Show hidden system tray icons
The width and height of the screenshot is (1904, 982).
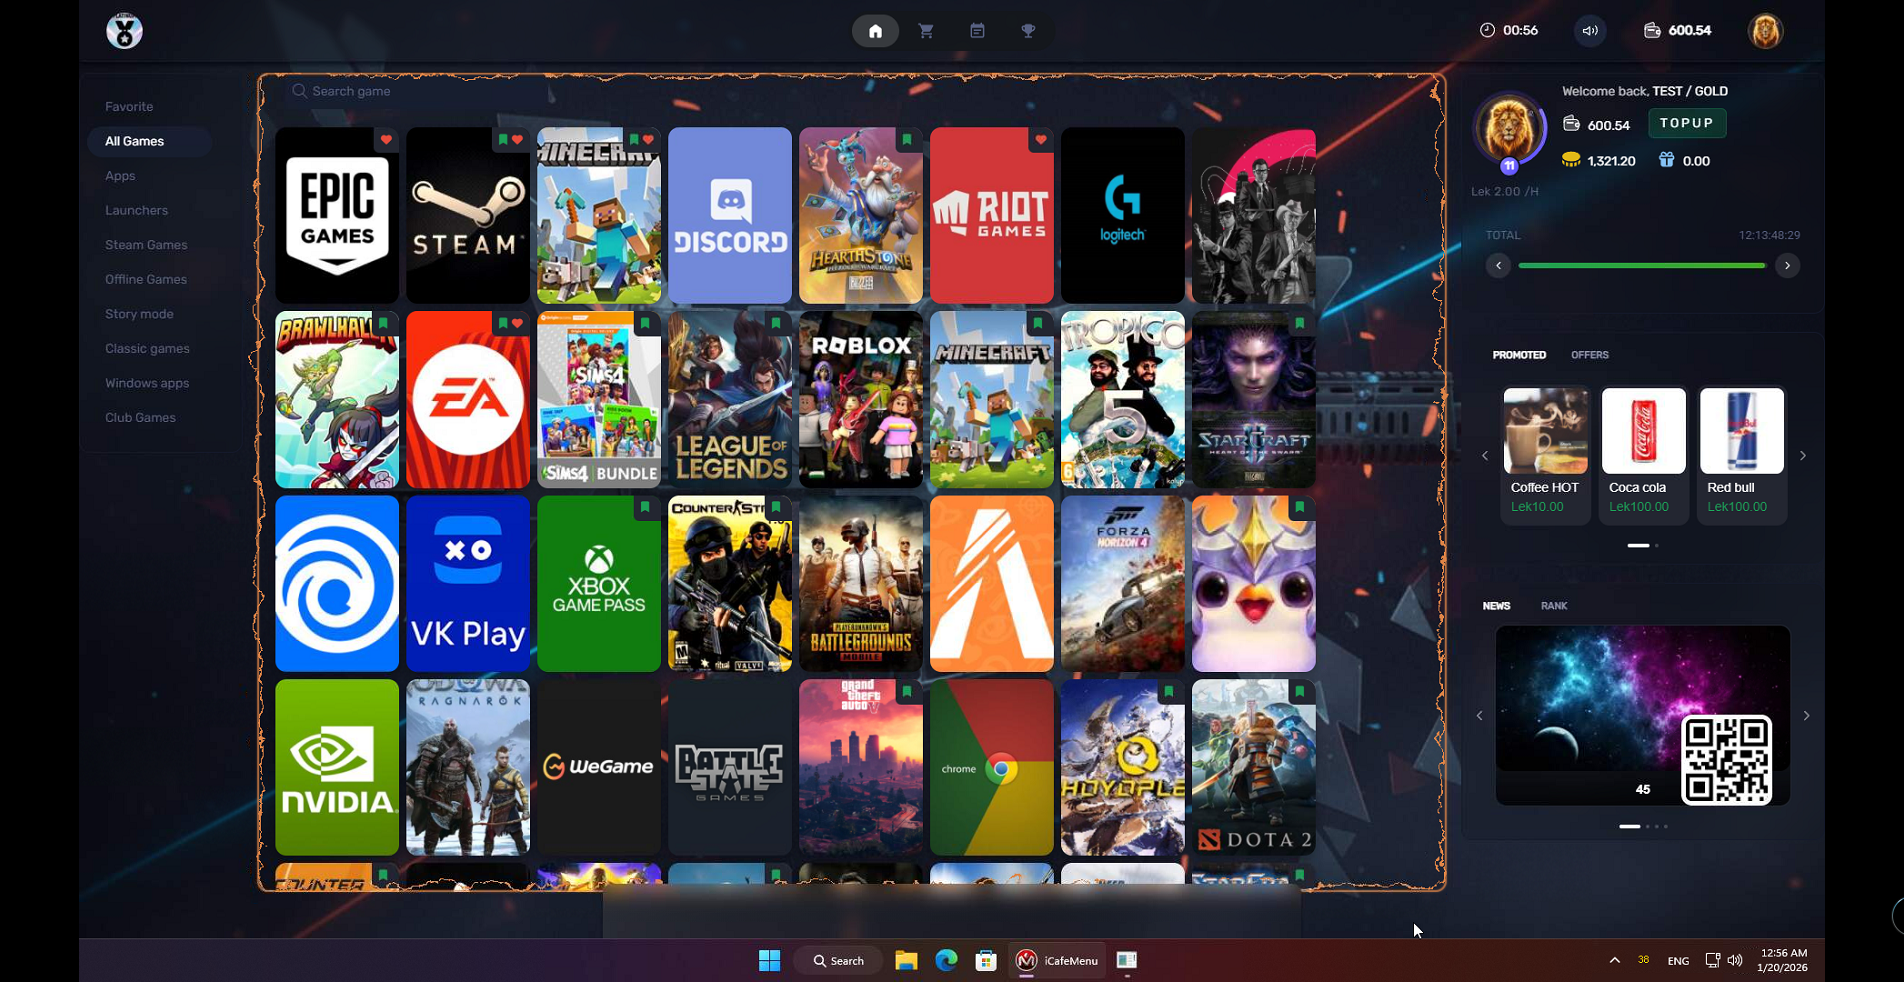coord(1614,960)
